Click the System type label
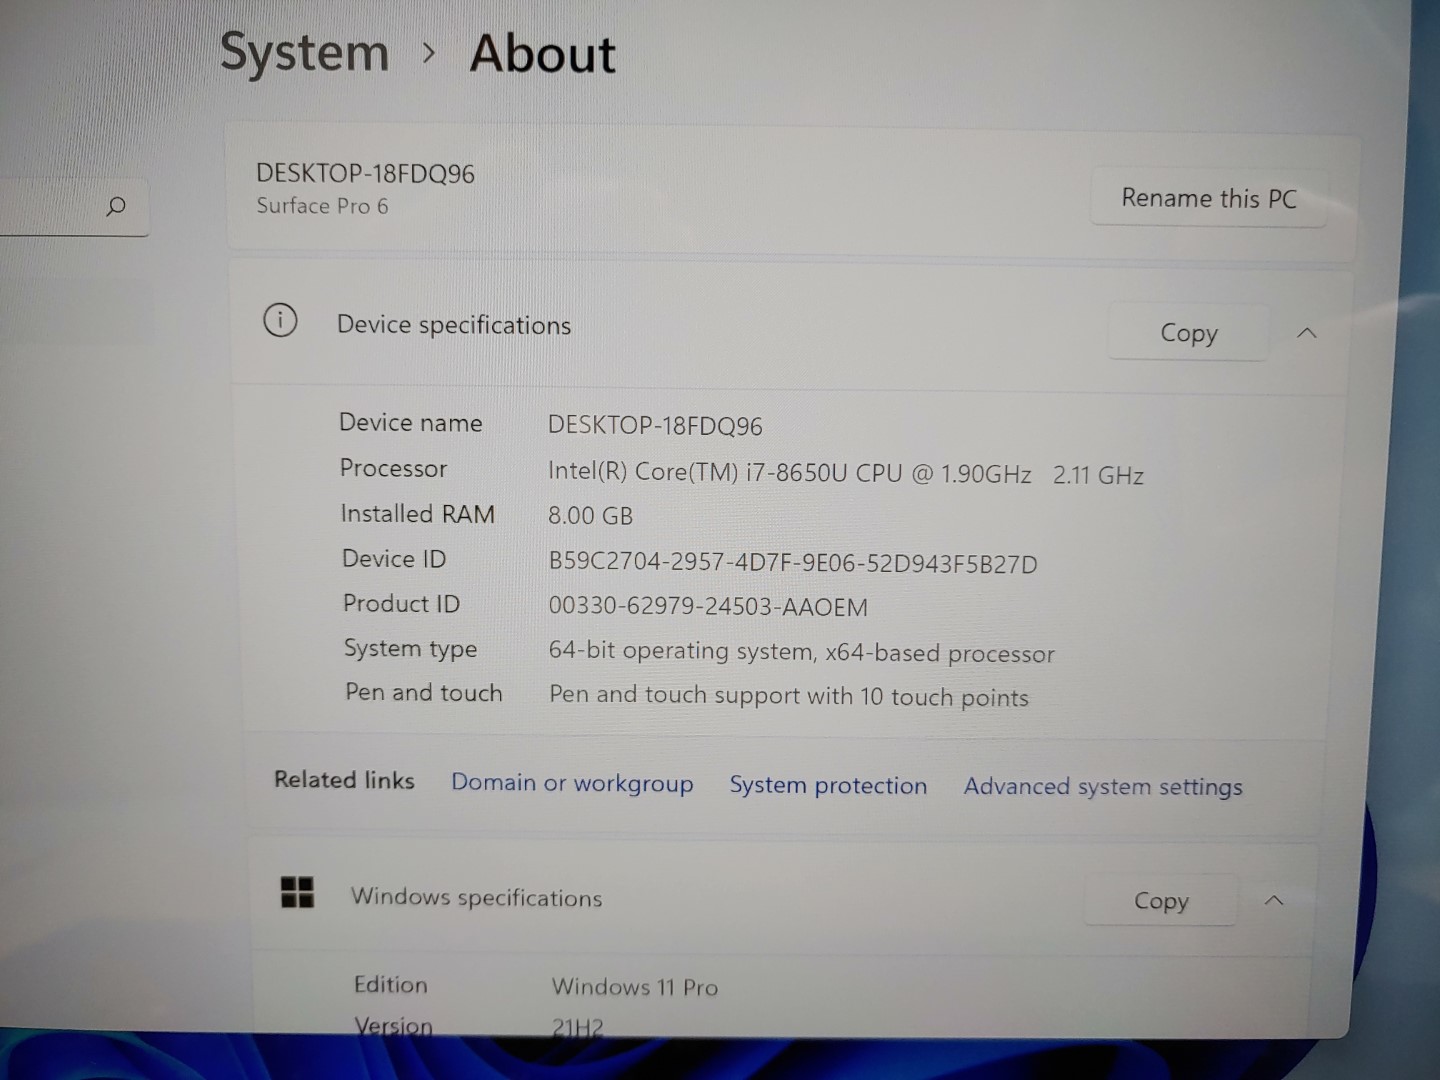 click(410, 649)
